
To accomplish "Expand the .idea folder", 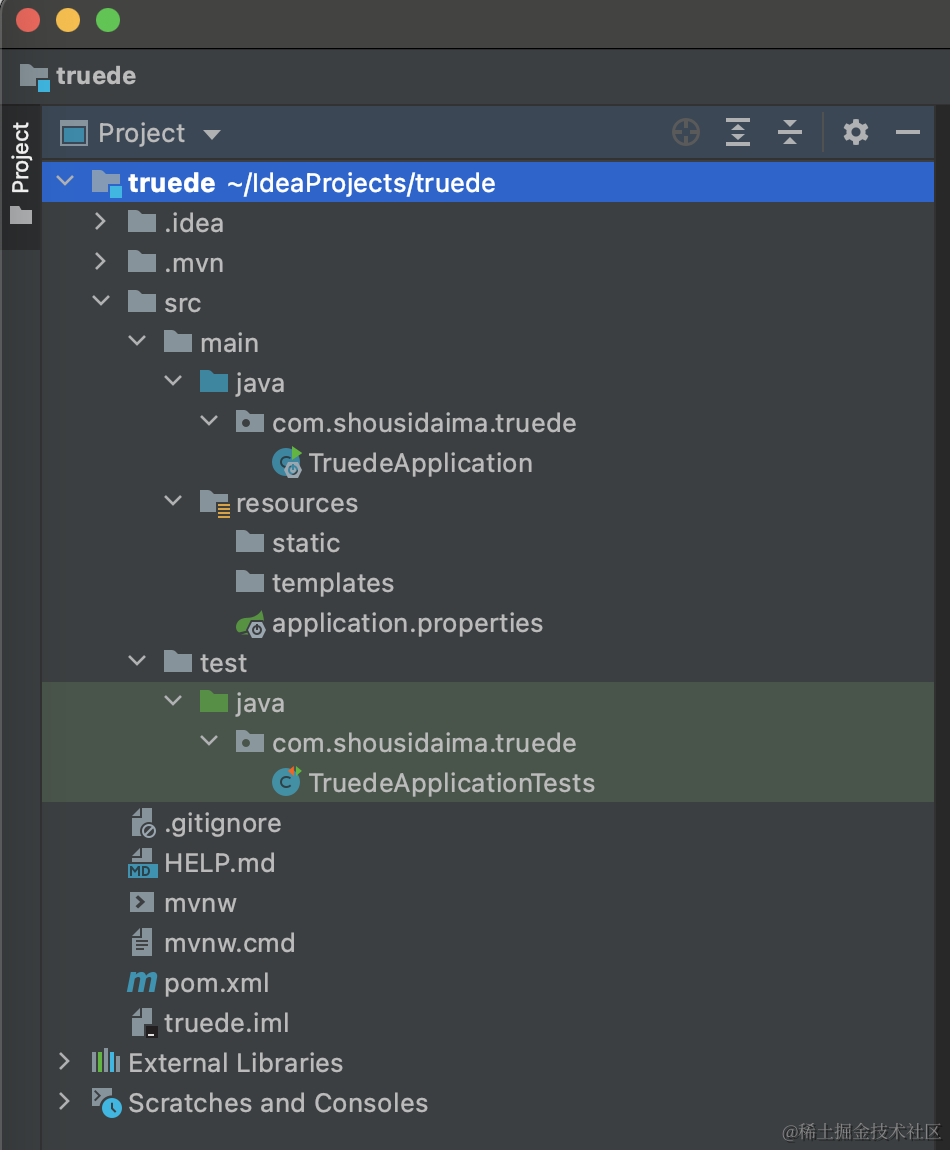I will coord(101,221).
